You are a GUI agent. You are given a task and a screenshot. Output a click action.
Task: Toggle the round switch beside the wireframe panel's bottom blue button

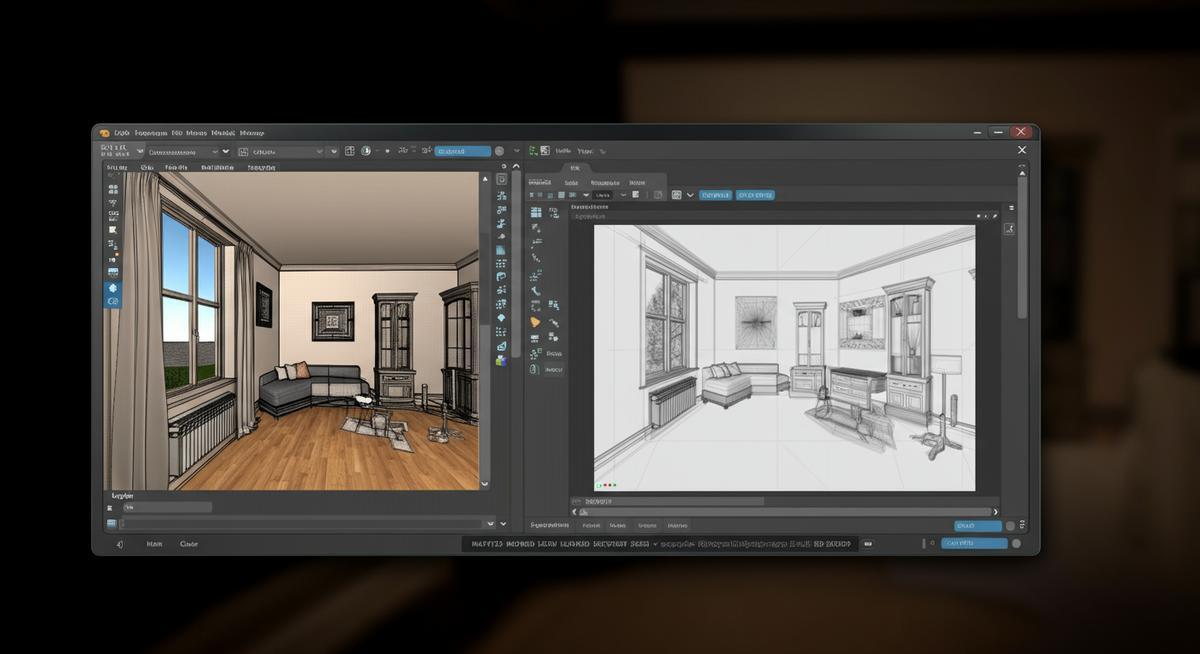coord(1010,525)
